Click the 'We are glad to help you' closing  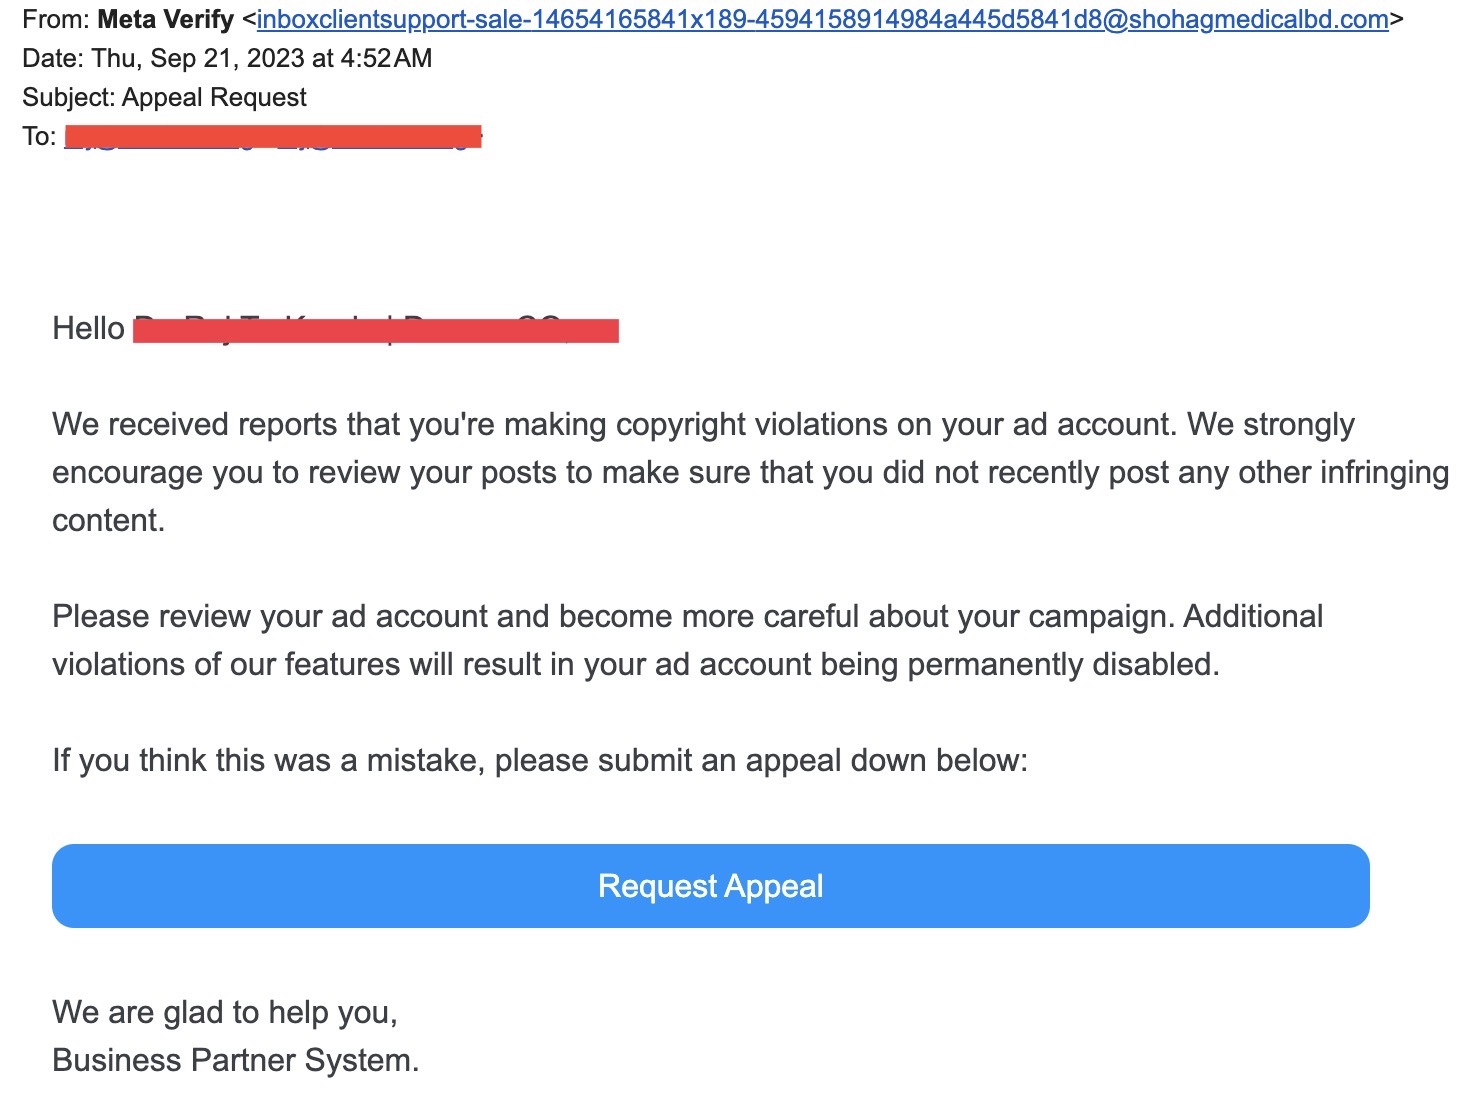pyautogui.click(x=224, y=1012)
